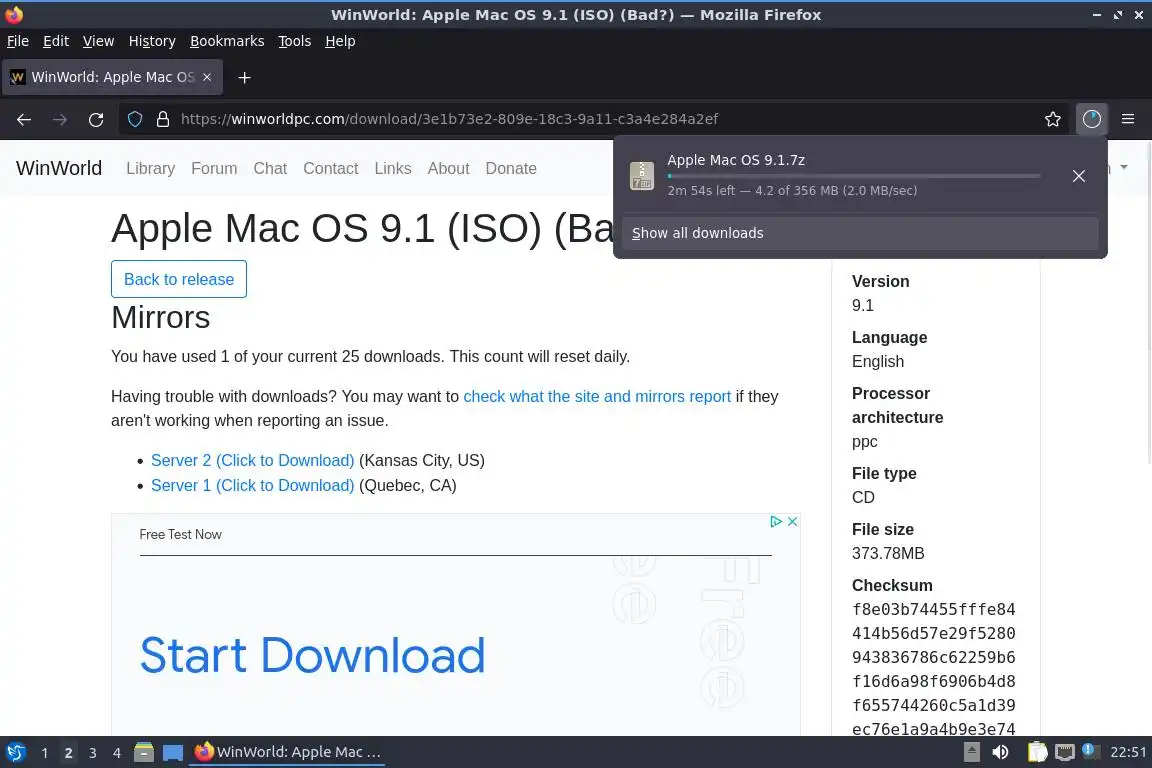This screenshot has height=768, width=1152.
Task: Click the 373.78MB file size value
Action: click(x=888, y=553)
